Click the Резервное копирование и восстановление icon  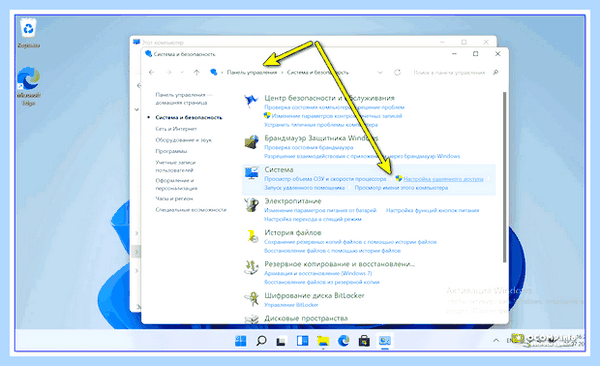point(251,268)
